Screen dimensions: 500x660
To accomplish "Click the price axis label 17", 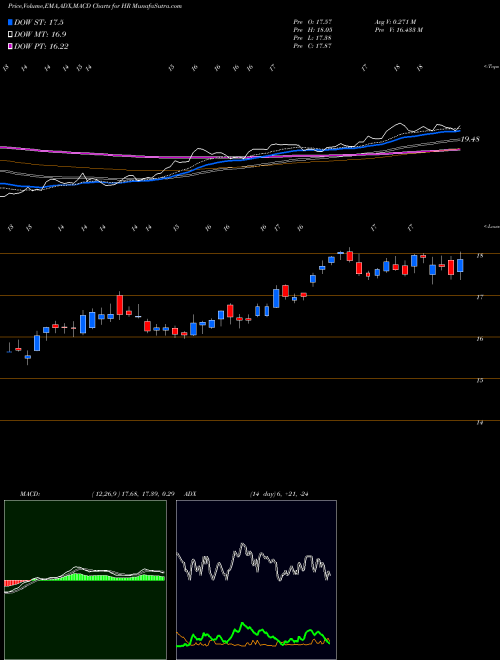I will pyautogui.click(x=479, y=297).
